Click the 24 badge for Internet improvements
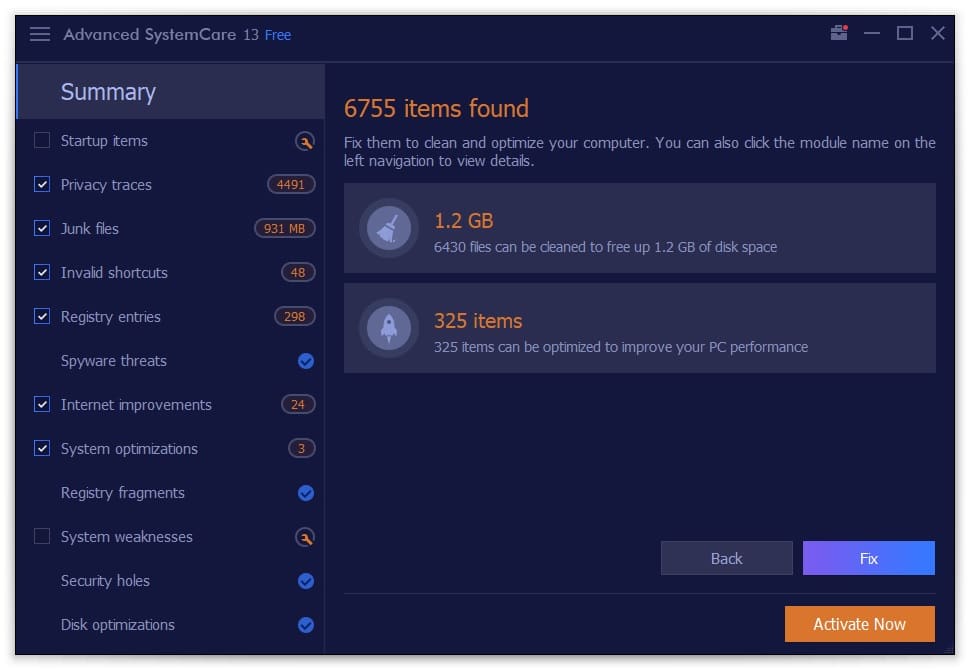The height and width of the screenshot is (670, 970). coord(298,405)
